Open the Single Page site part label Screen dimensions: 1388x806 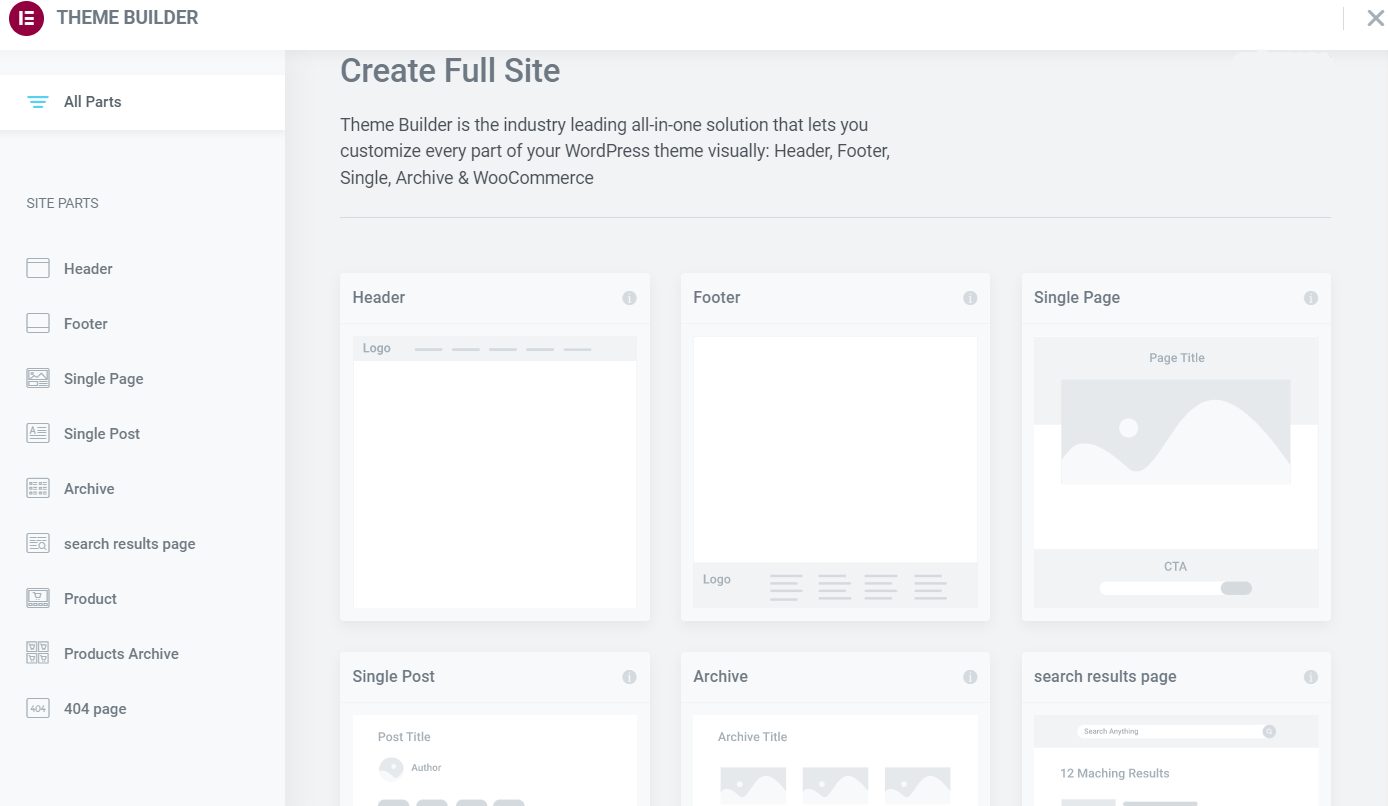tap(104, 379)
